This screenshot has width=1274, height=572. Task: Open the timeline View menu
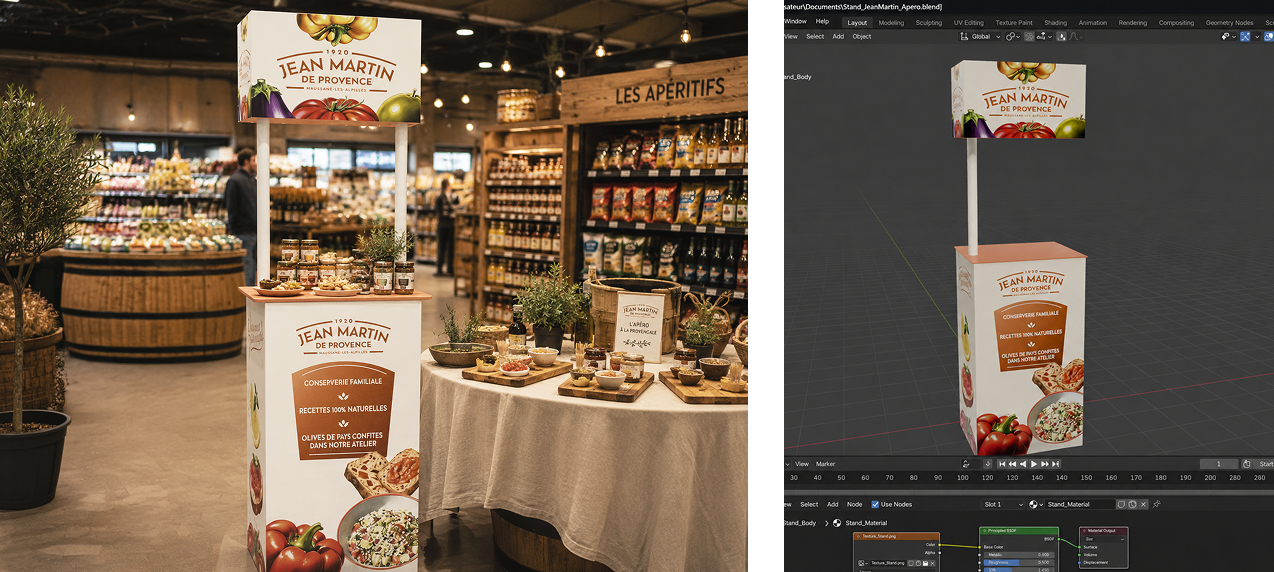802,464
